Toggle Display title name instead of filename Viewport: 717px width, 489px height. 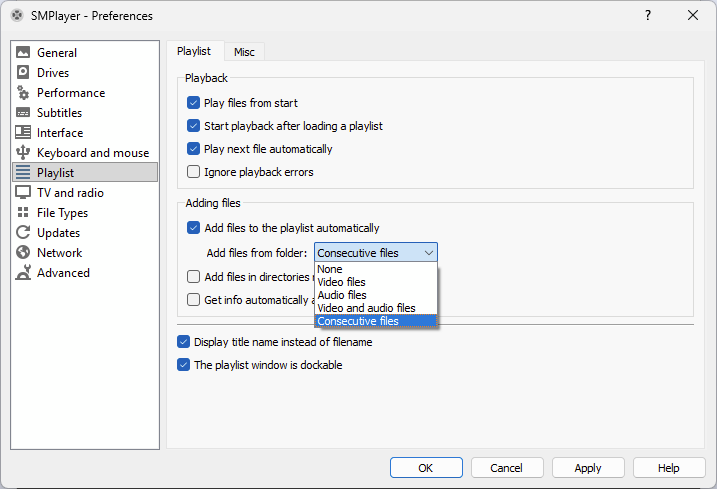click(x=183, y=342)
